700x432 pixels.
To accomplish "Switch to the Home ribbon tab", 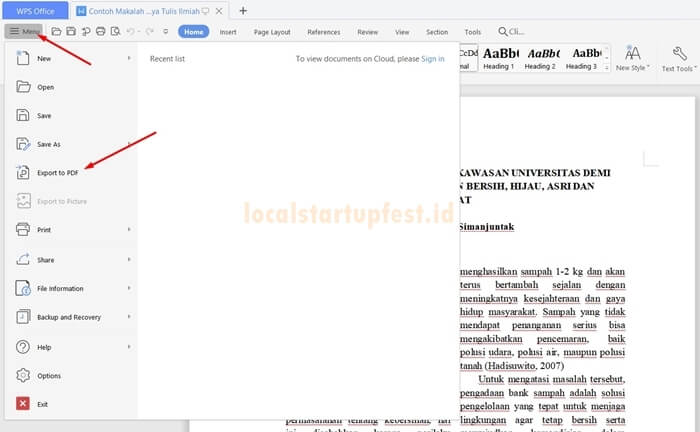I will pos(194,32).
